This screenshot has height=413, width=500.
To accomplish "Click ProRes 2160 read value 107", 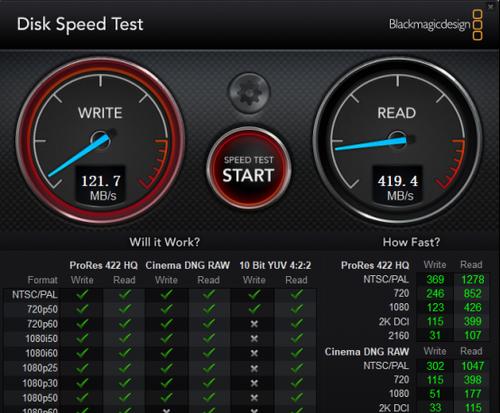I will (473, 335).
